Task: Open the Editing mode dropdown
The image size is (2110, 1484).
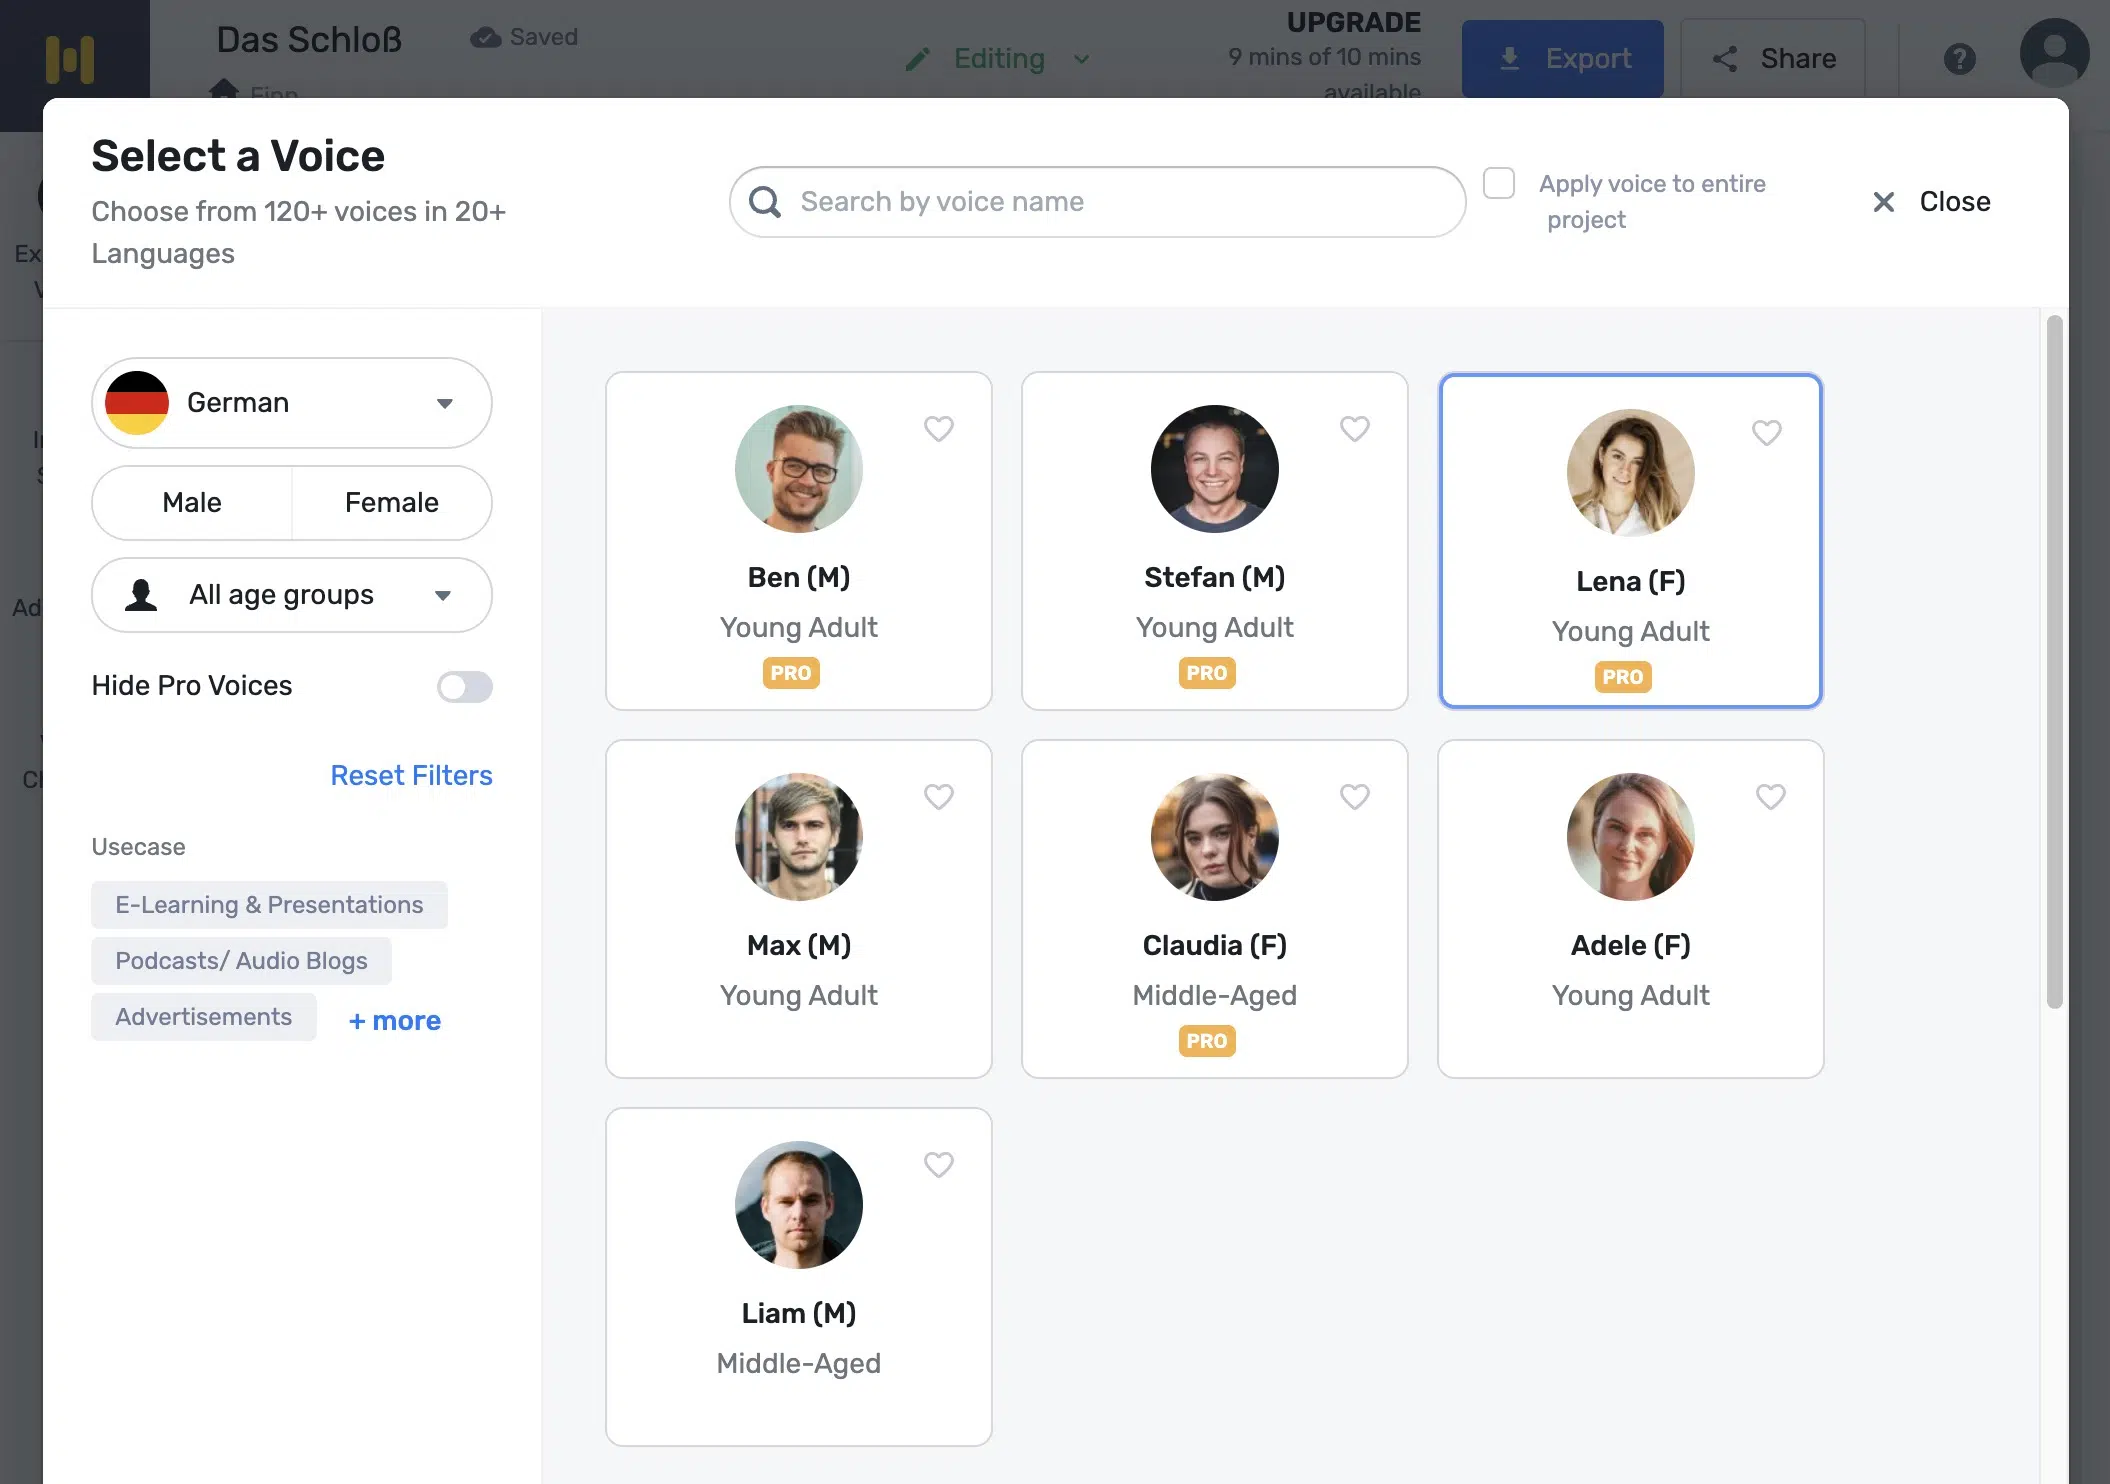Action: [x=1080, y=59]
